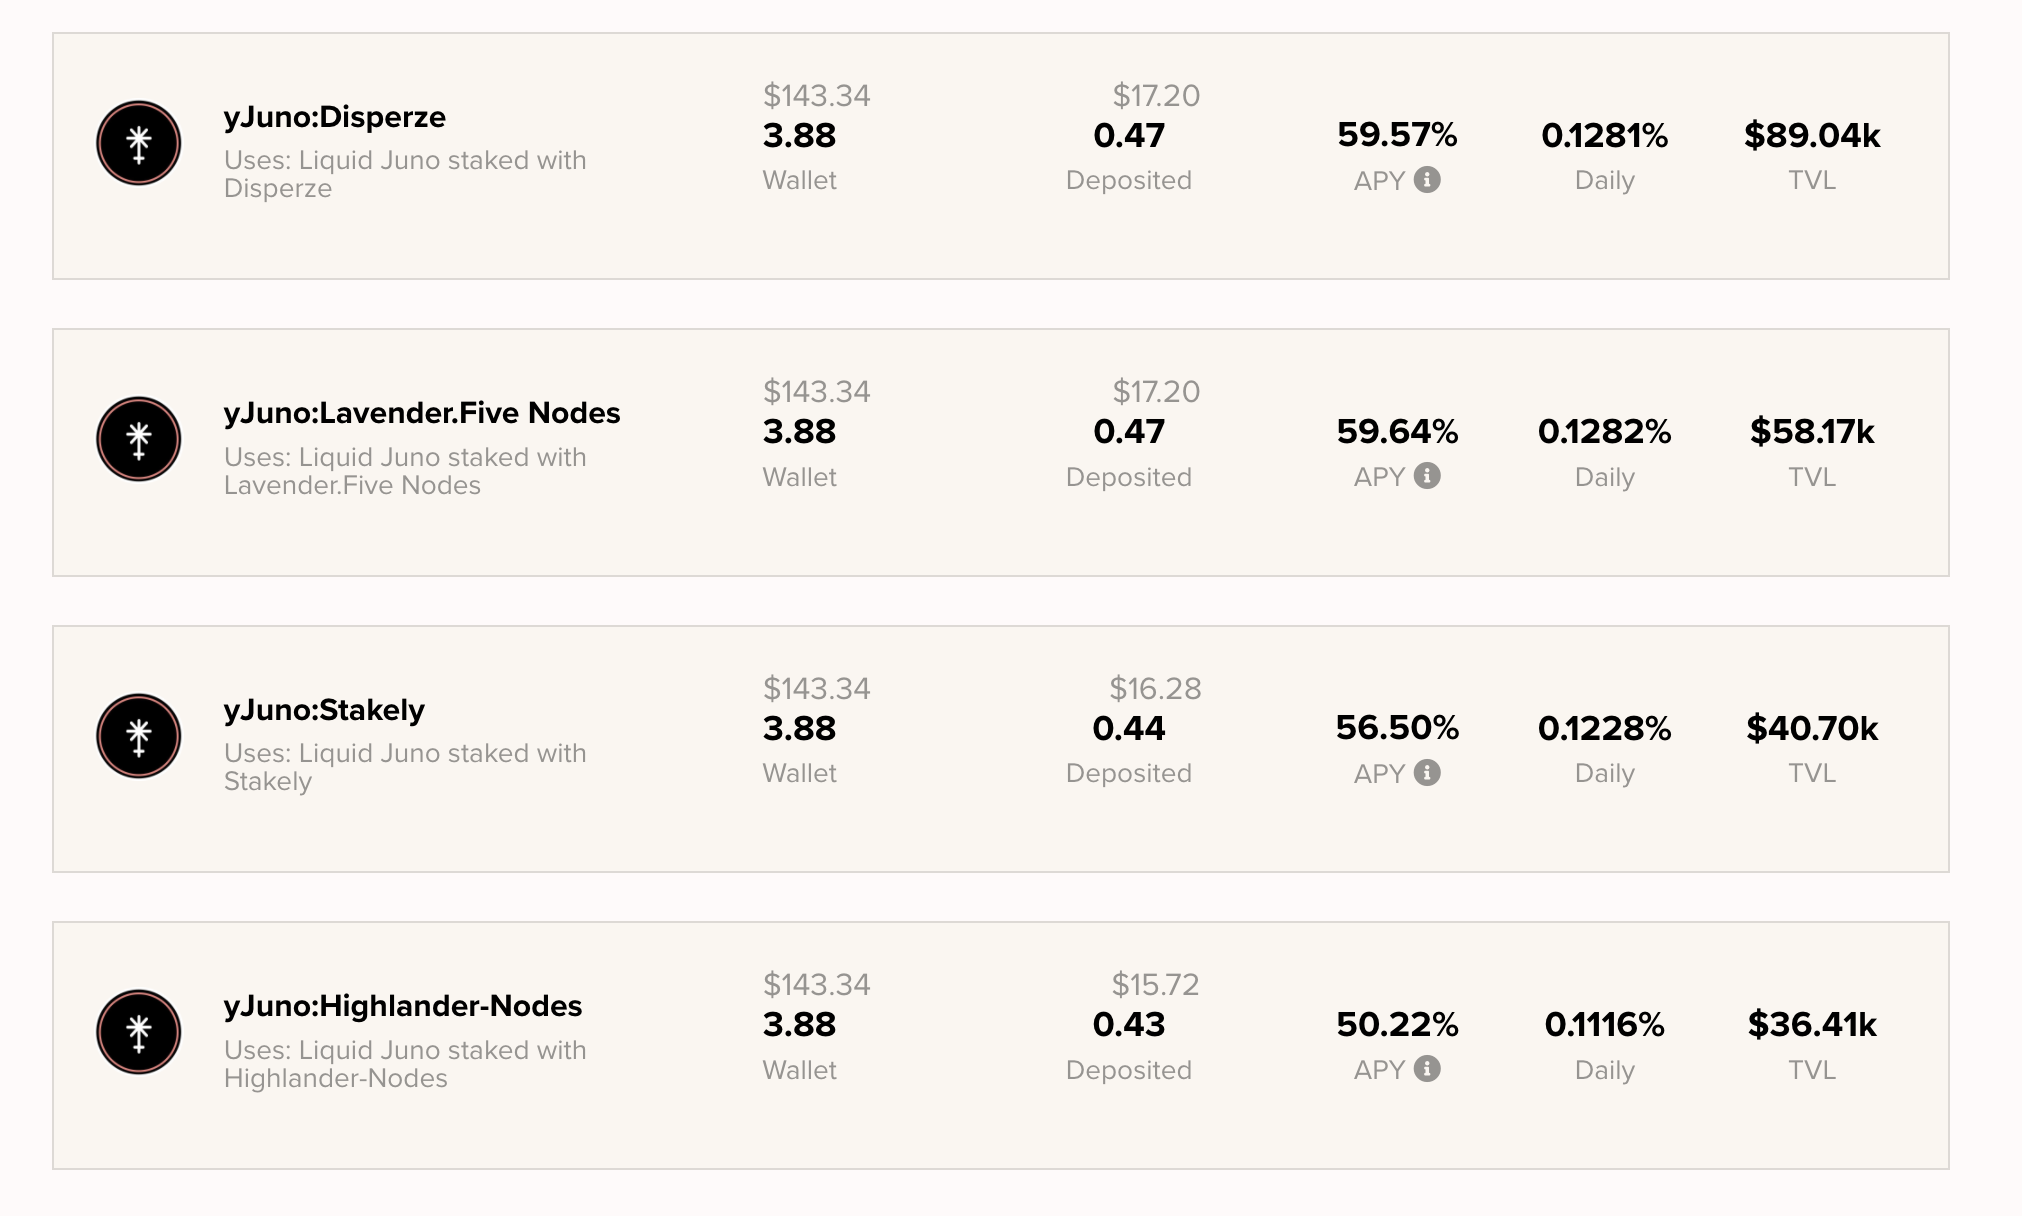
Task: Click the 3.88 Wallet balance in Stakely row
Action: [x=799, y=728]
